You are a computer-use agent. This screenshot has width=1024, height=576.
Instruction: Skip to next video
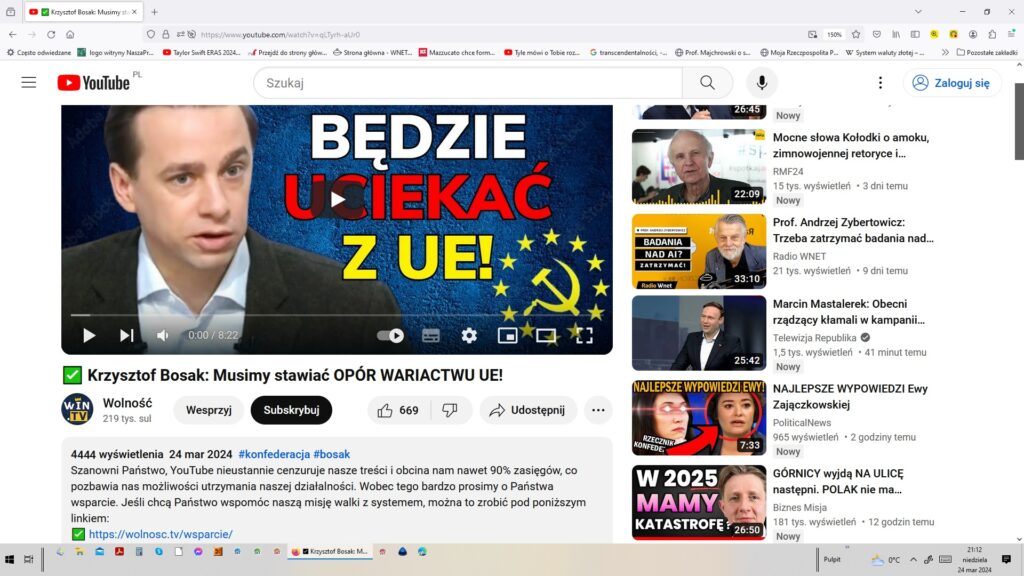(126, 336)
